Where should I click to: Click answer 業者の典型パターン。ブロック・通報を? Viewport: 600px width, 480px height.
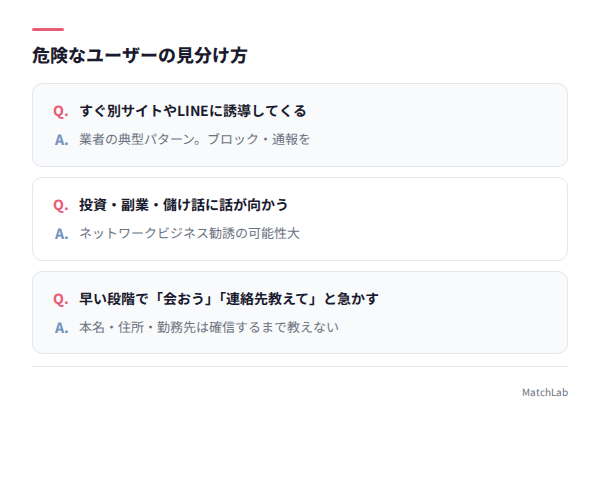click(194, 139)
